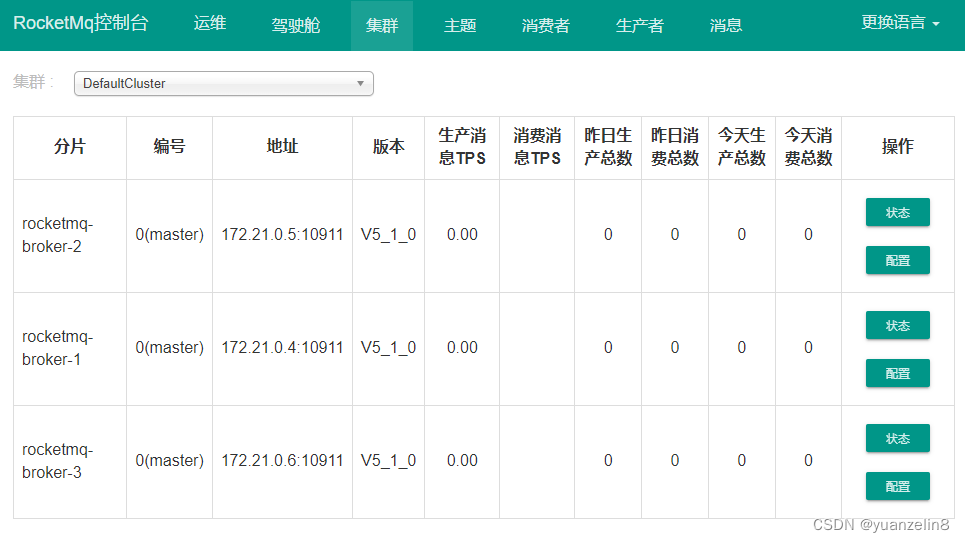Click 0.00 TPS value for rocketmq-broker-3
This screenshot has height=542, width=965.
point(462,461)
